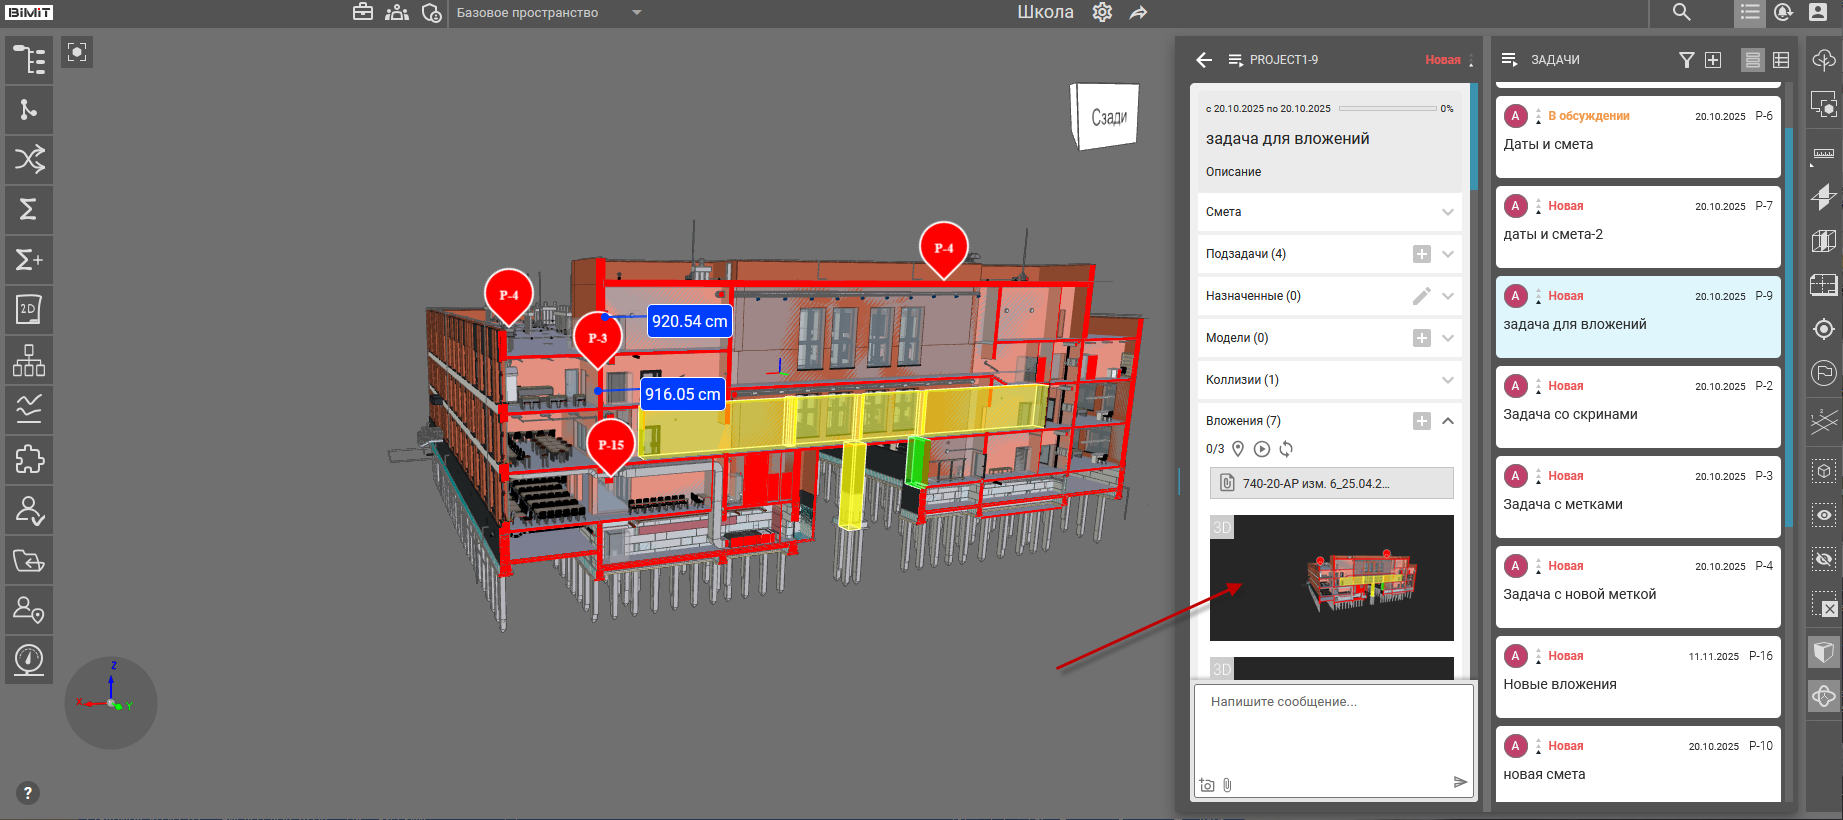The image size is (1843, 820).
Task: Go back using the PROJECT1-9 back arrow
Action: point(1204,60)
